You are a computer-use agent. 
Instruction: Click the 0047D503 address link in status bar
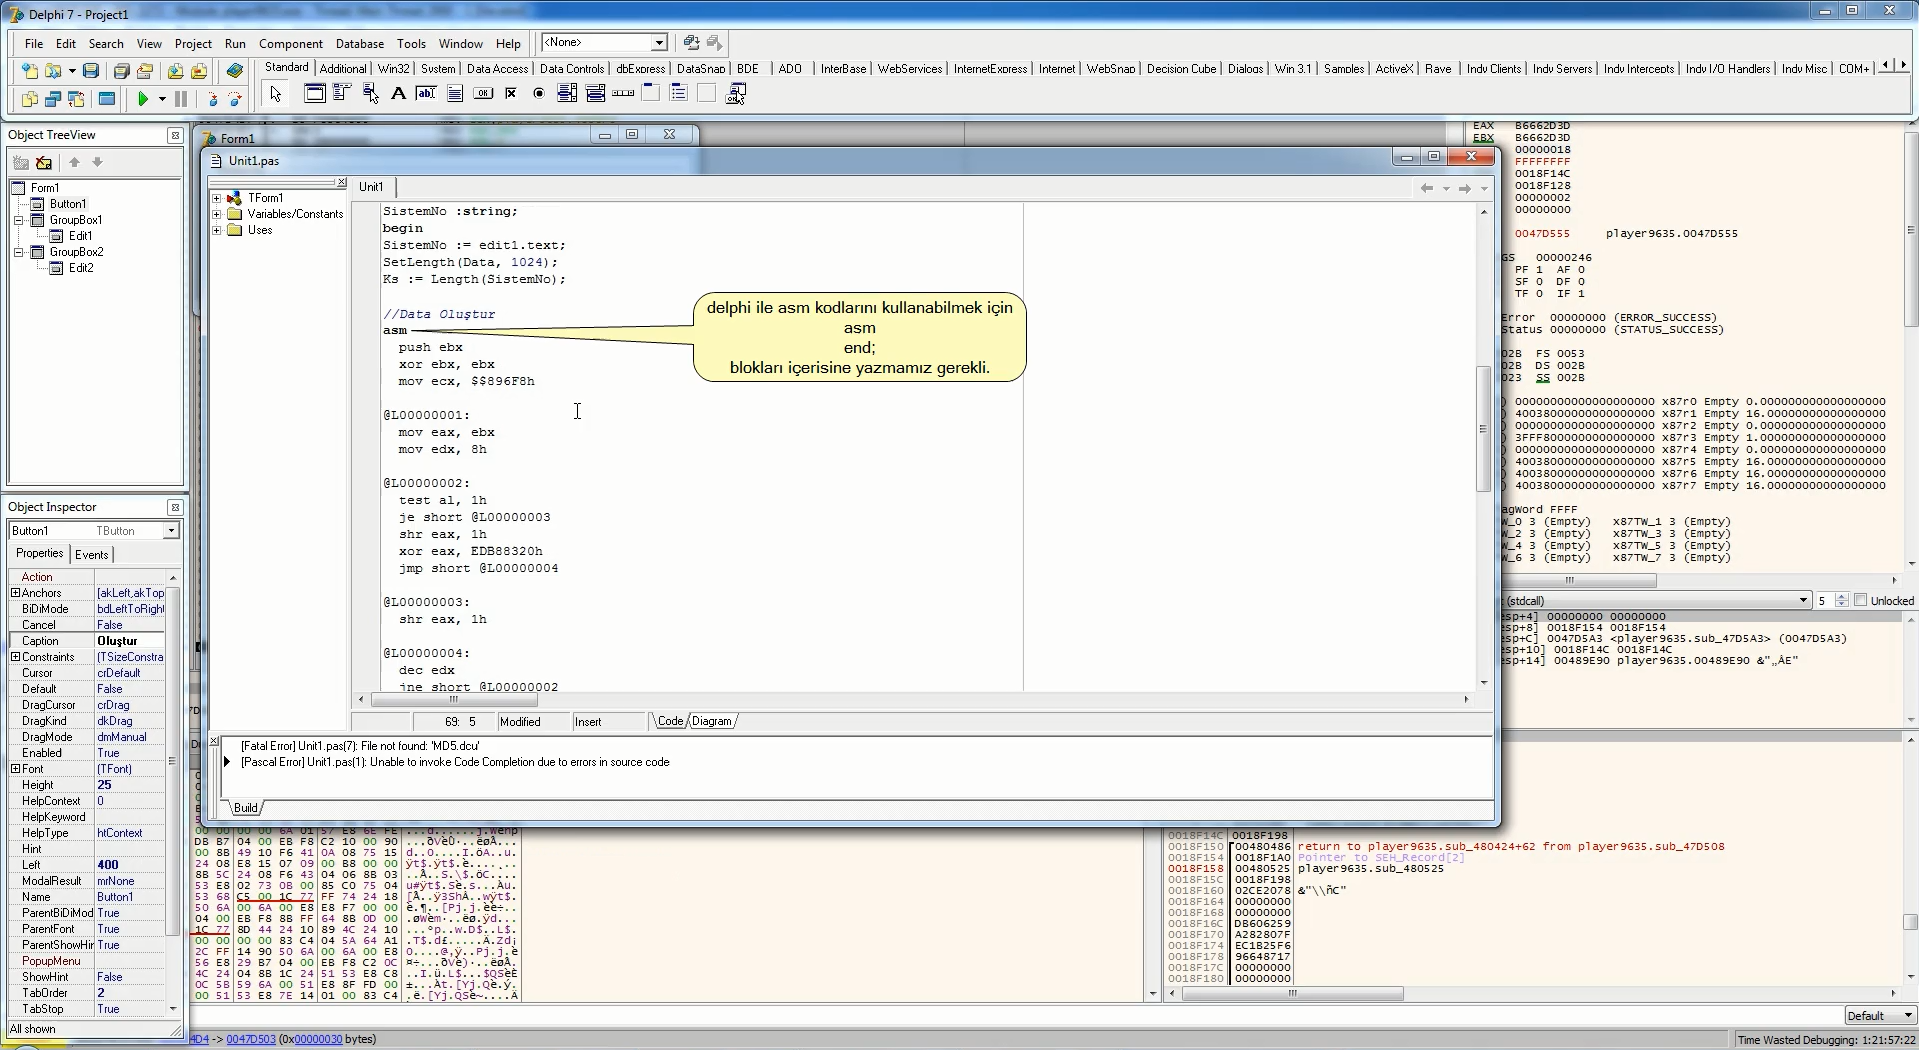point(251,1039)
